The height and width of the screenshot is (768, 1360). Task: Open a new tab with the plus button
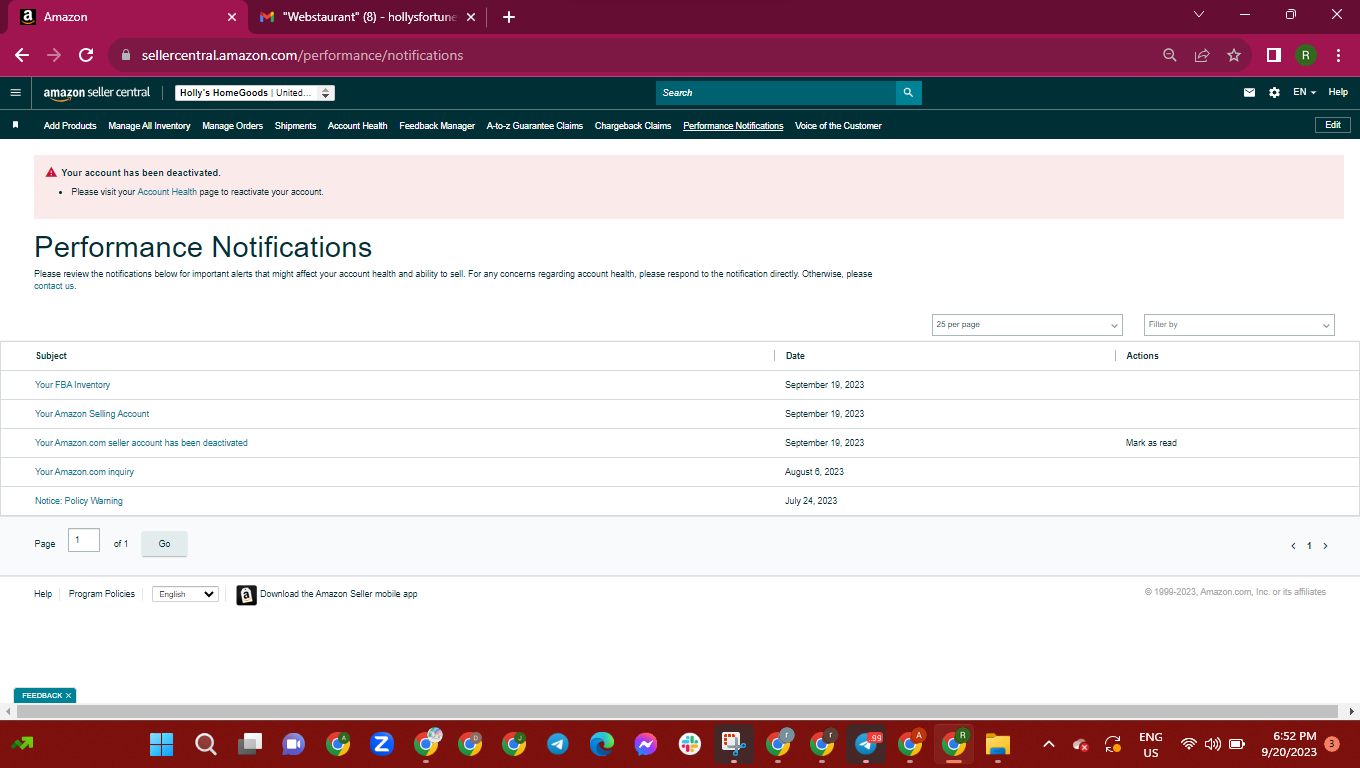click(x=509, y=17)
